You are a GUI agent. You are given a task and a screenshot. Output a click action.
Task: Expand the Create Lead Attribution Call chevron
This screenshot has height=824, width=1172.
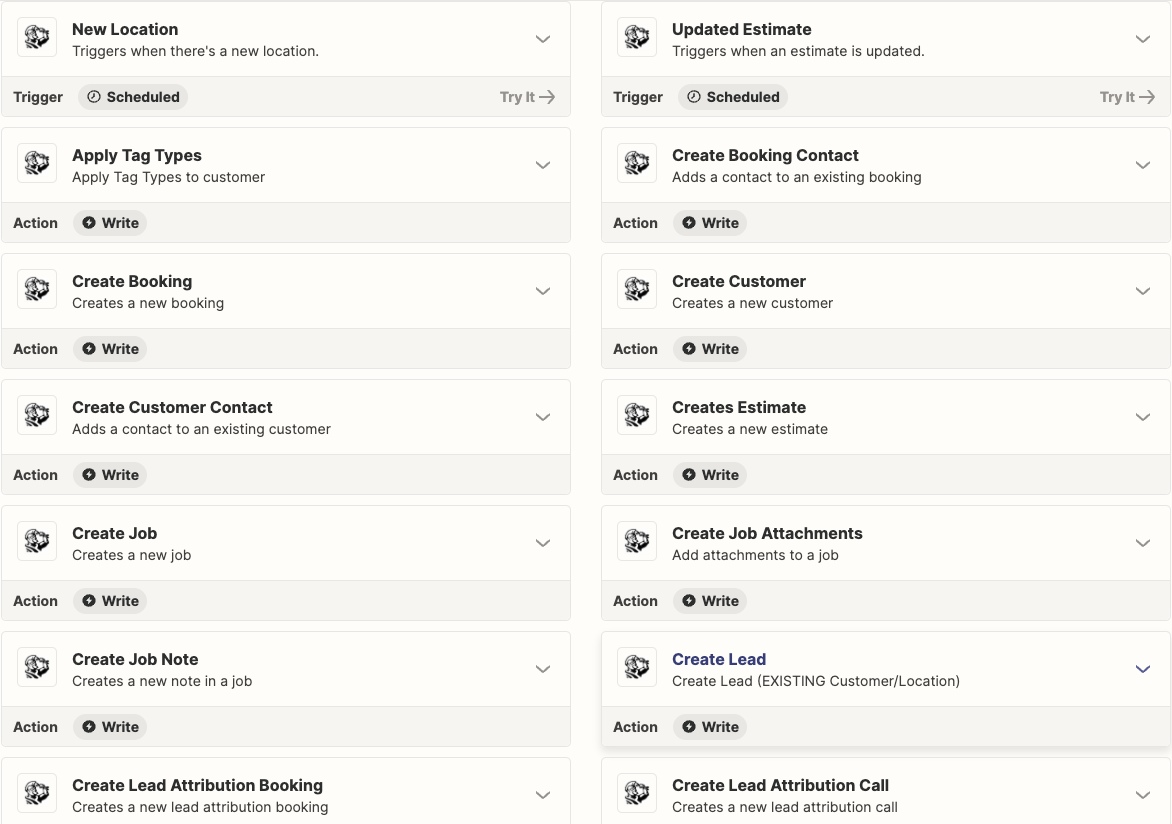1143,795
